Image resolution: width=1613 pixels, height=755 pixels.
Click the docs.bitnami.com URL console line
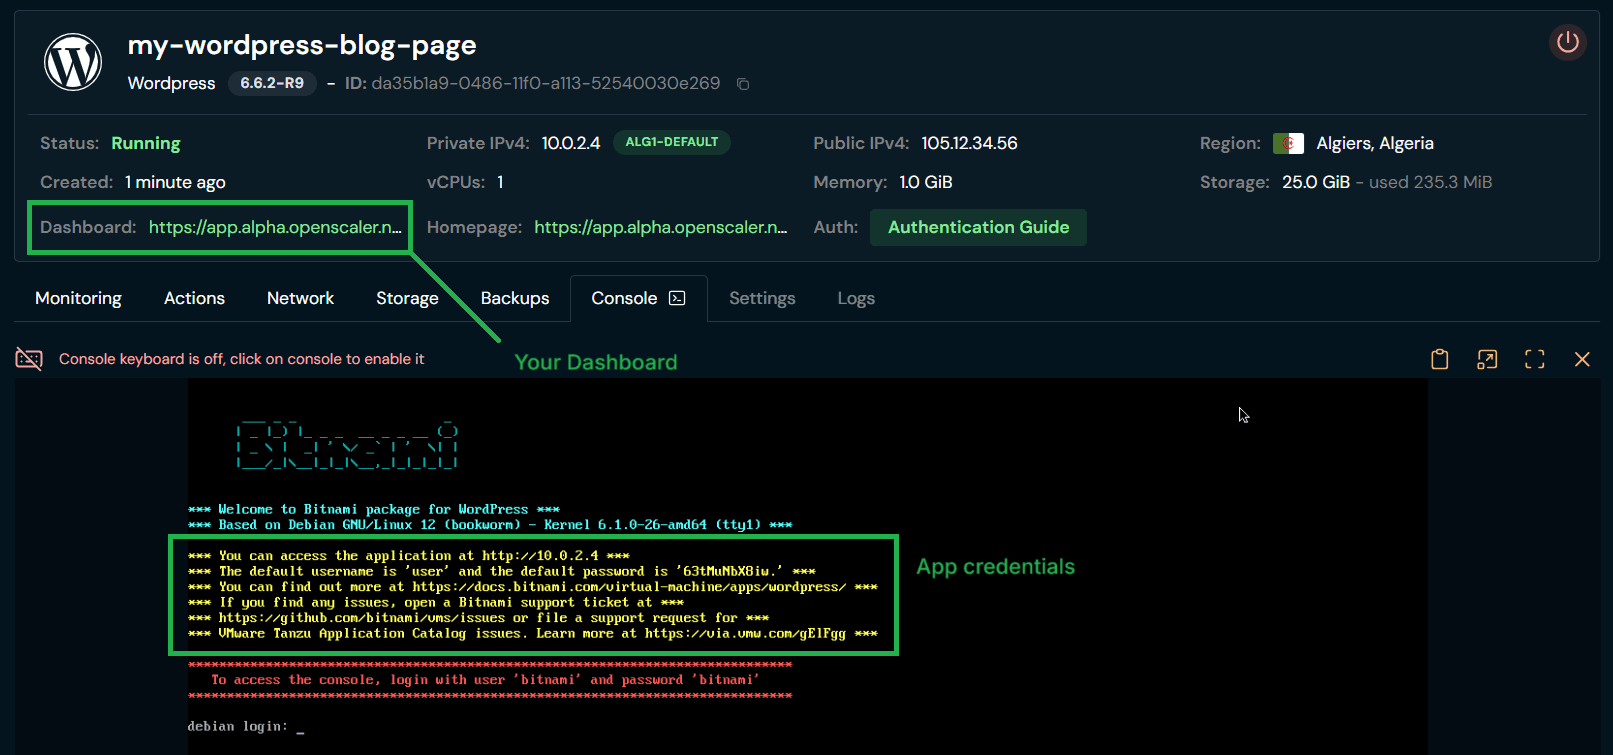click(x=533, y=587)
